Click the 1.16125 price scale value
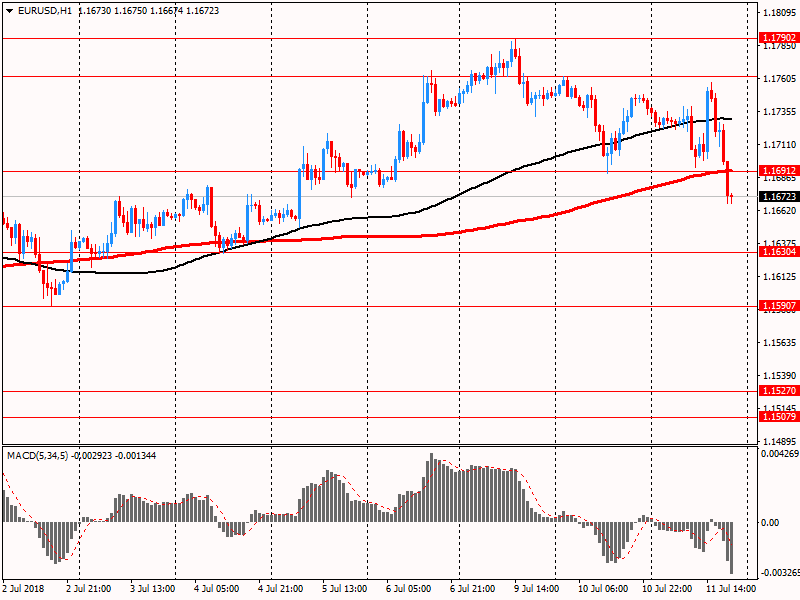The image size is (800, 600). [779, 277]
